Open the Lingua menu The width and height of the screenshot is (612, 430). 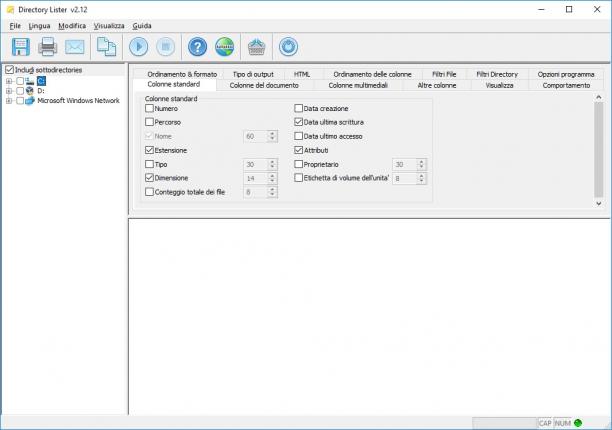coord(39,26)
